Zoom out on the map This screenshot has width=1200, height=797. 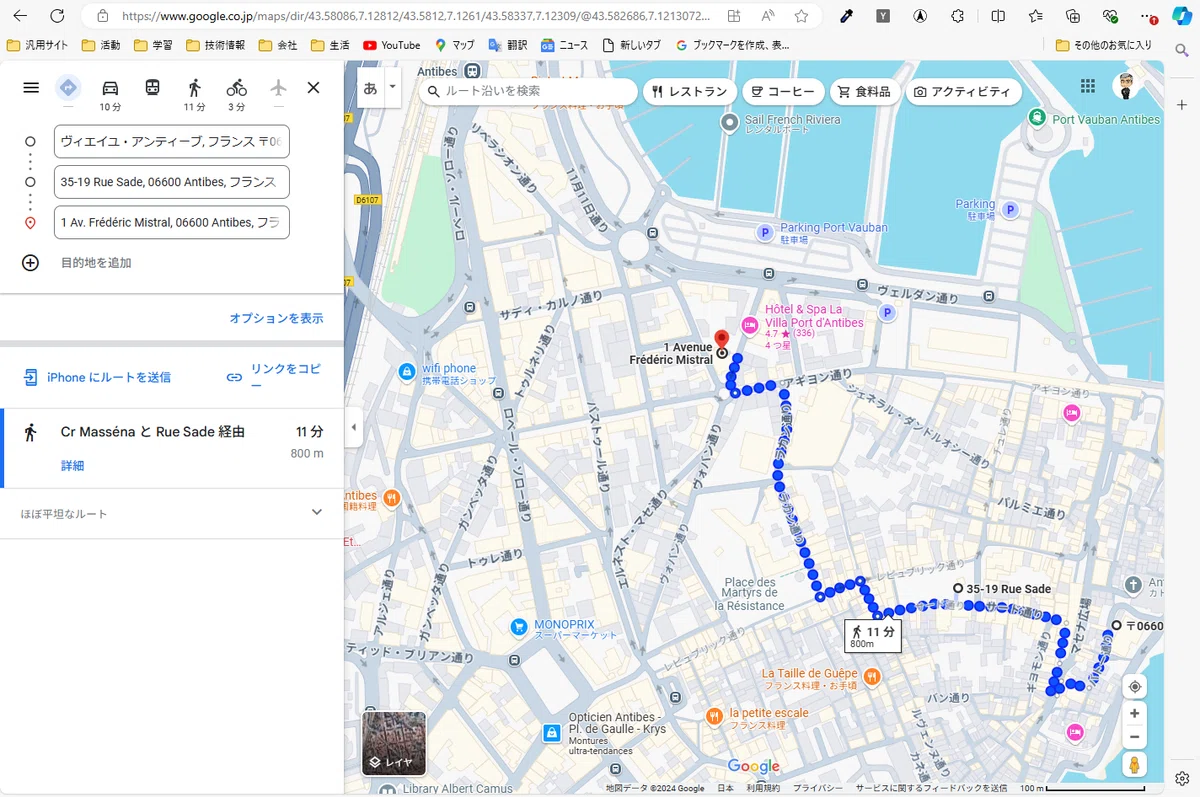(1134, 737)
